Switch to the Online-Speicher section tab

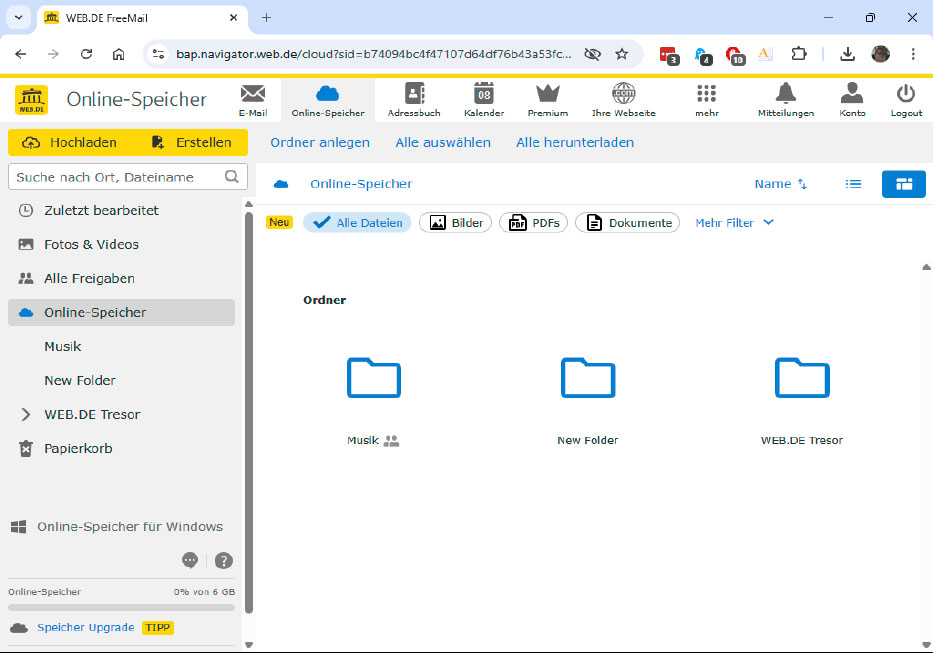coord(329,95)
